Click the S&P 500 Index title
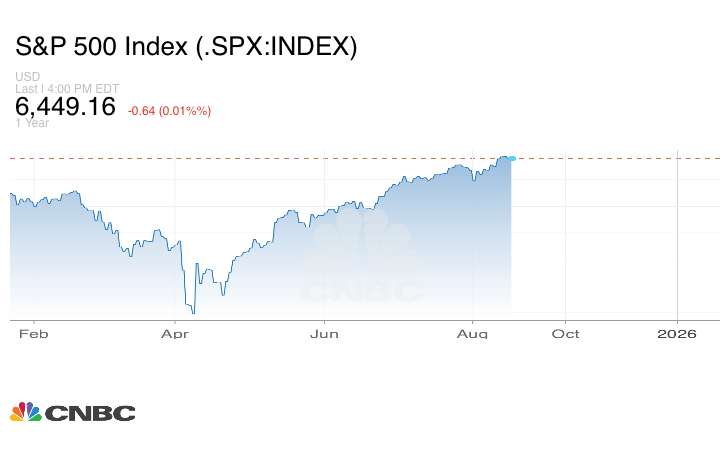 186,47
